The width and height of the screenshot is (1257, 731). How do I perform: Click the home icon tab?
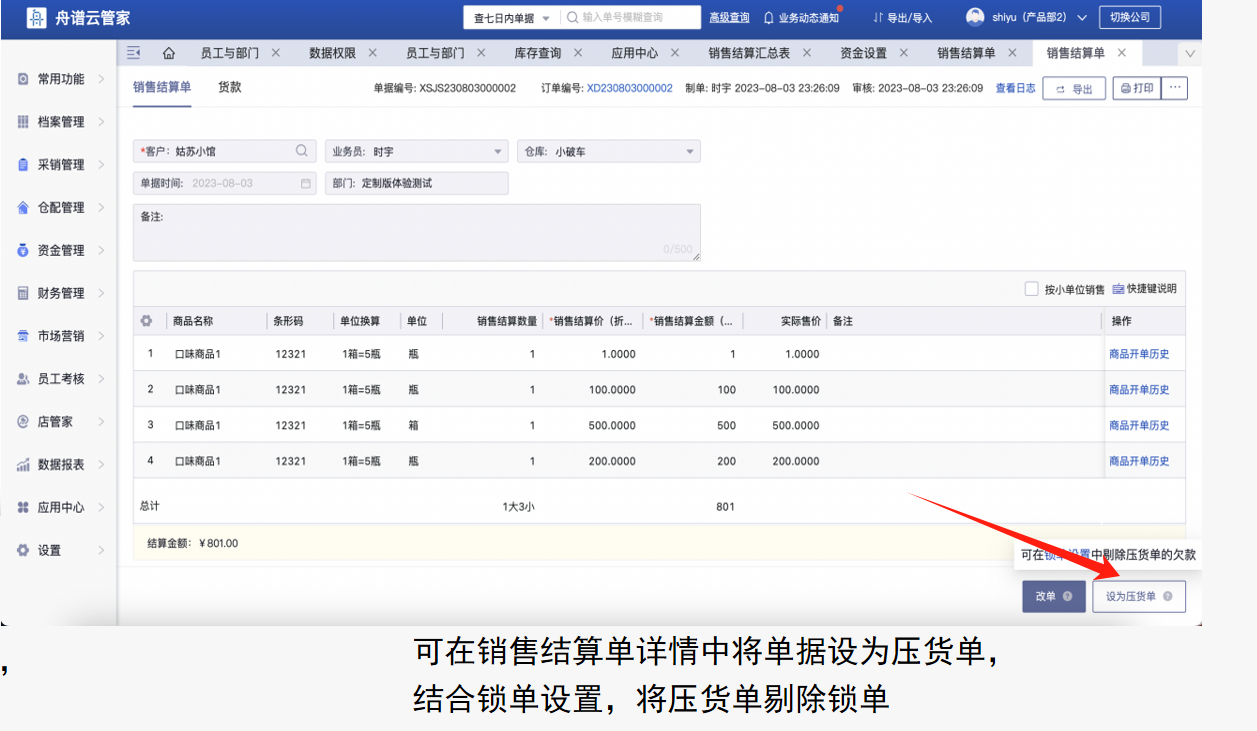coord(169,53)
